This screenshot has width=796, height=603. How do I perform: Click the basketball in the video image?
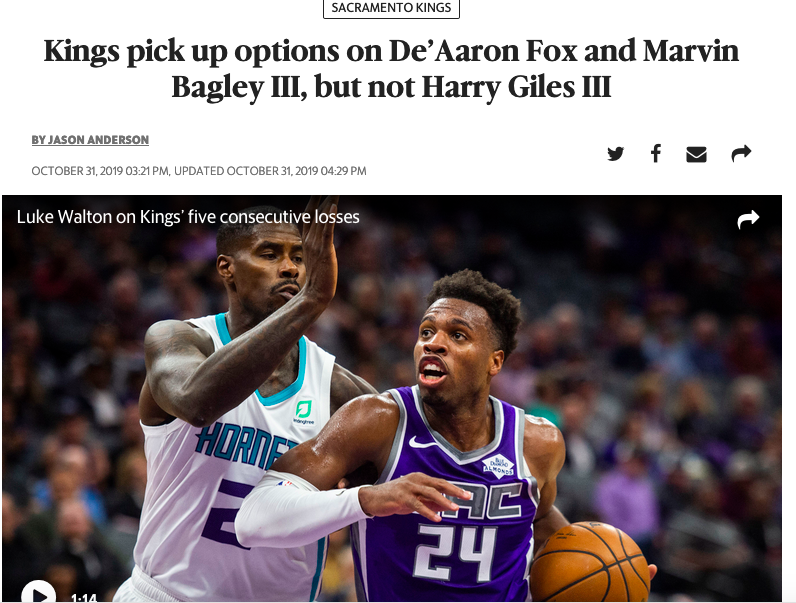(x=589, y=562)
